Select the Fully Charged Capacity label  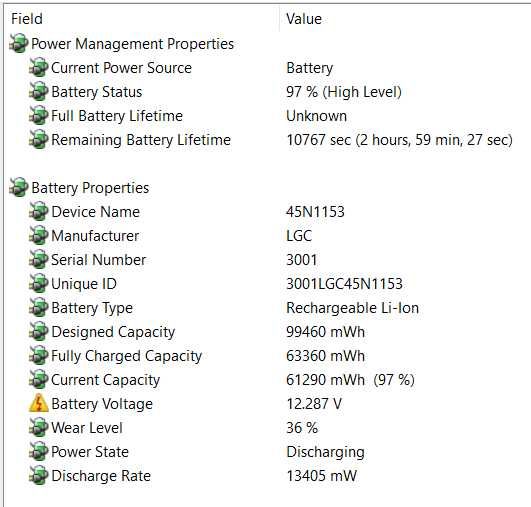[126, 356]
